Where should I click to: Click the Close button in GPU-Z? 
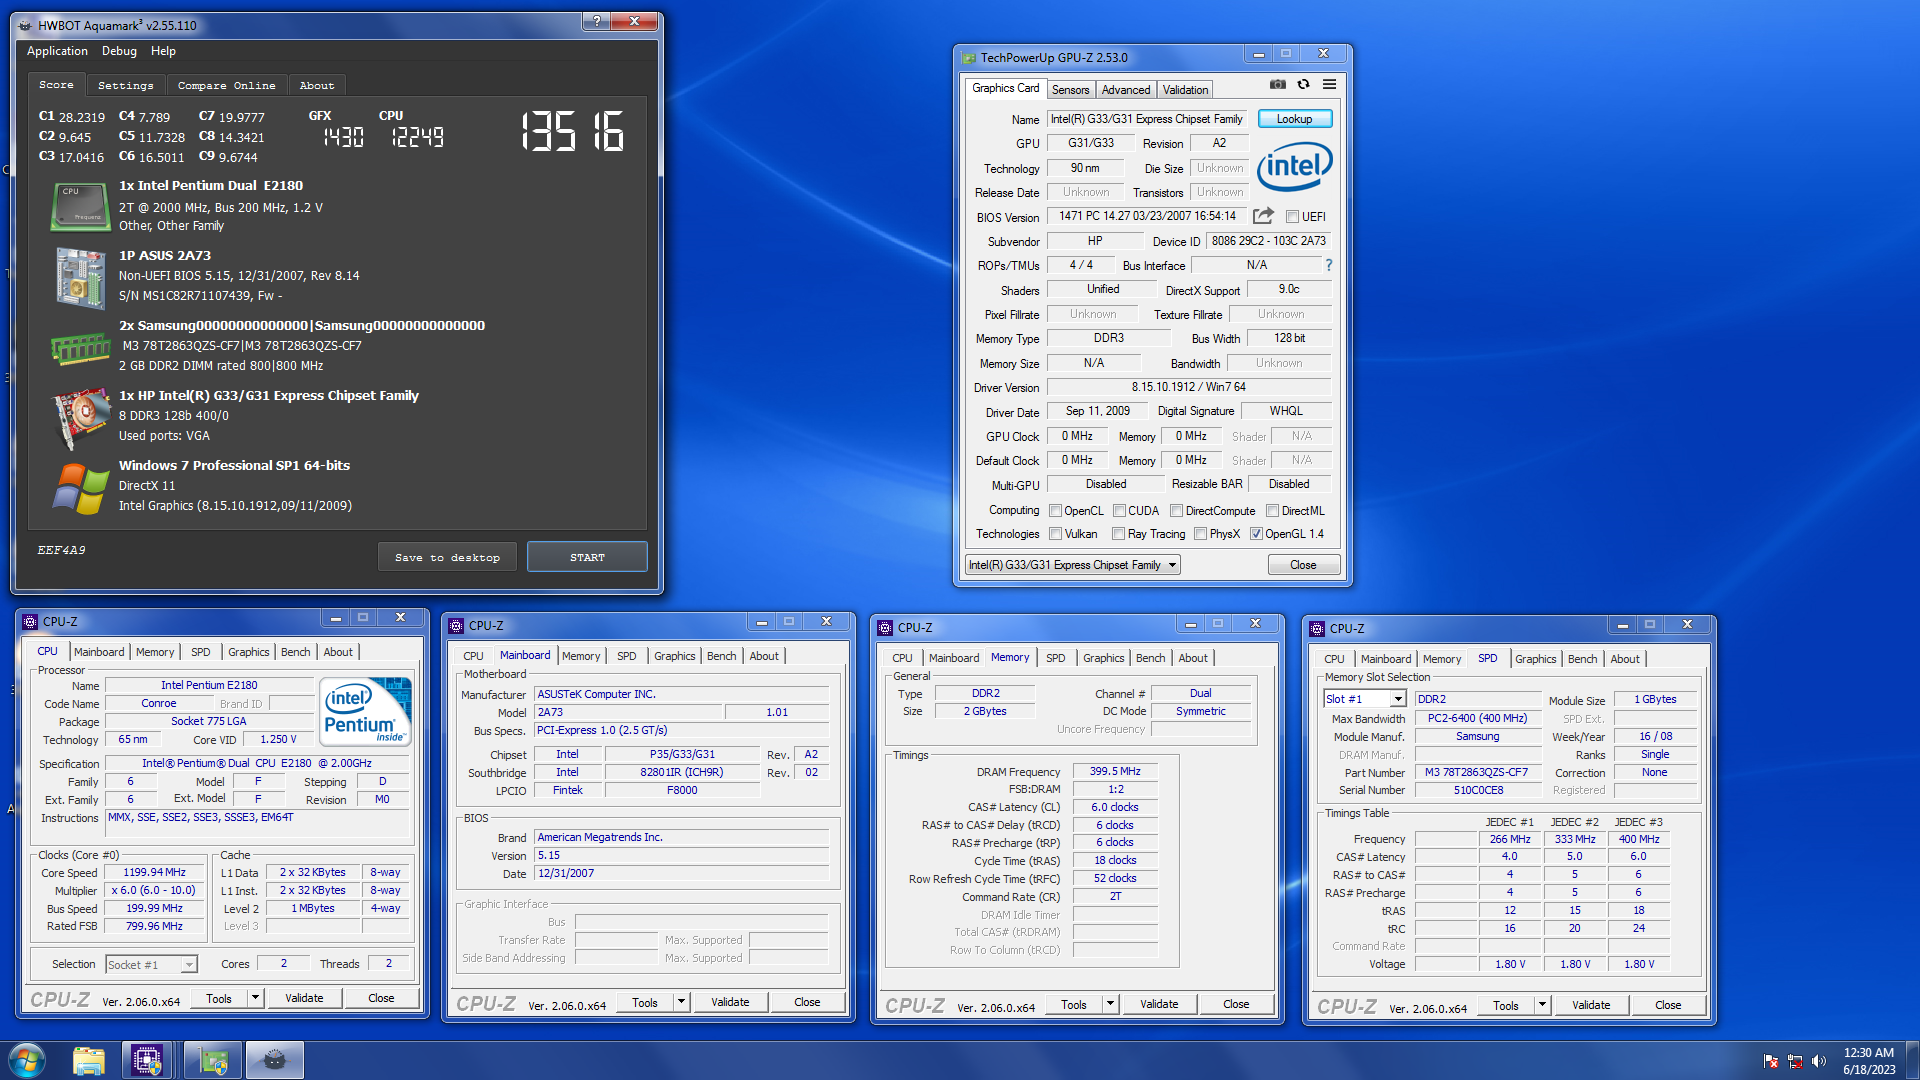point(1303,565)
